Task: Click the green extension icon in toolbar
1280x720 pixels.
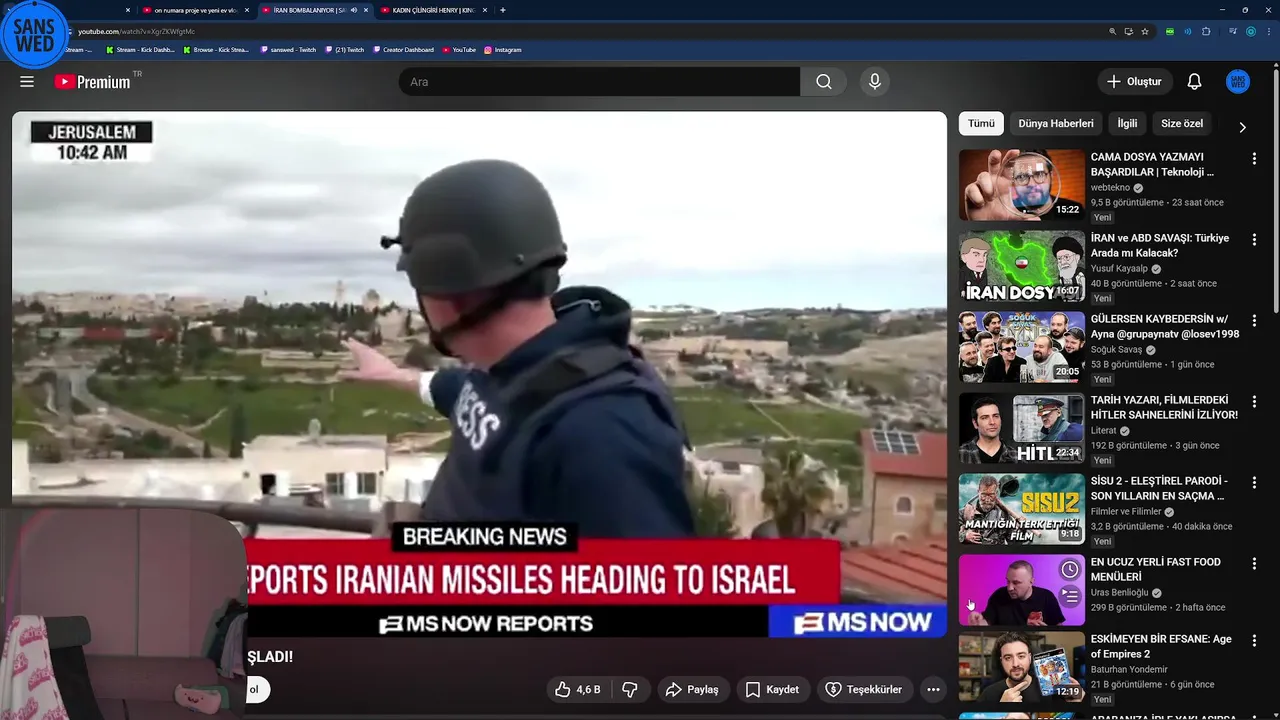Action: pyautogui.click(x=1170, y=31)
